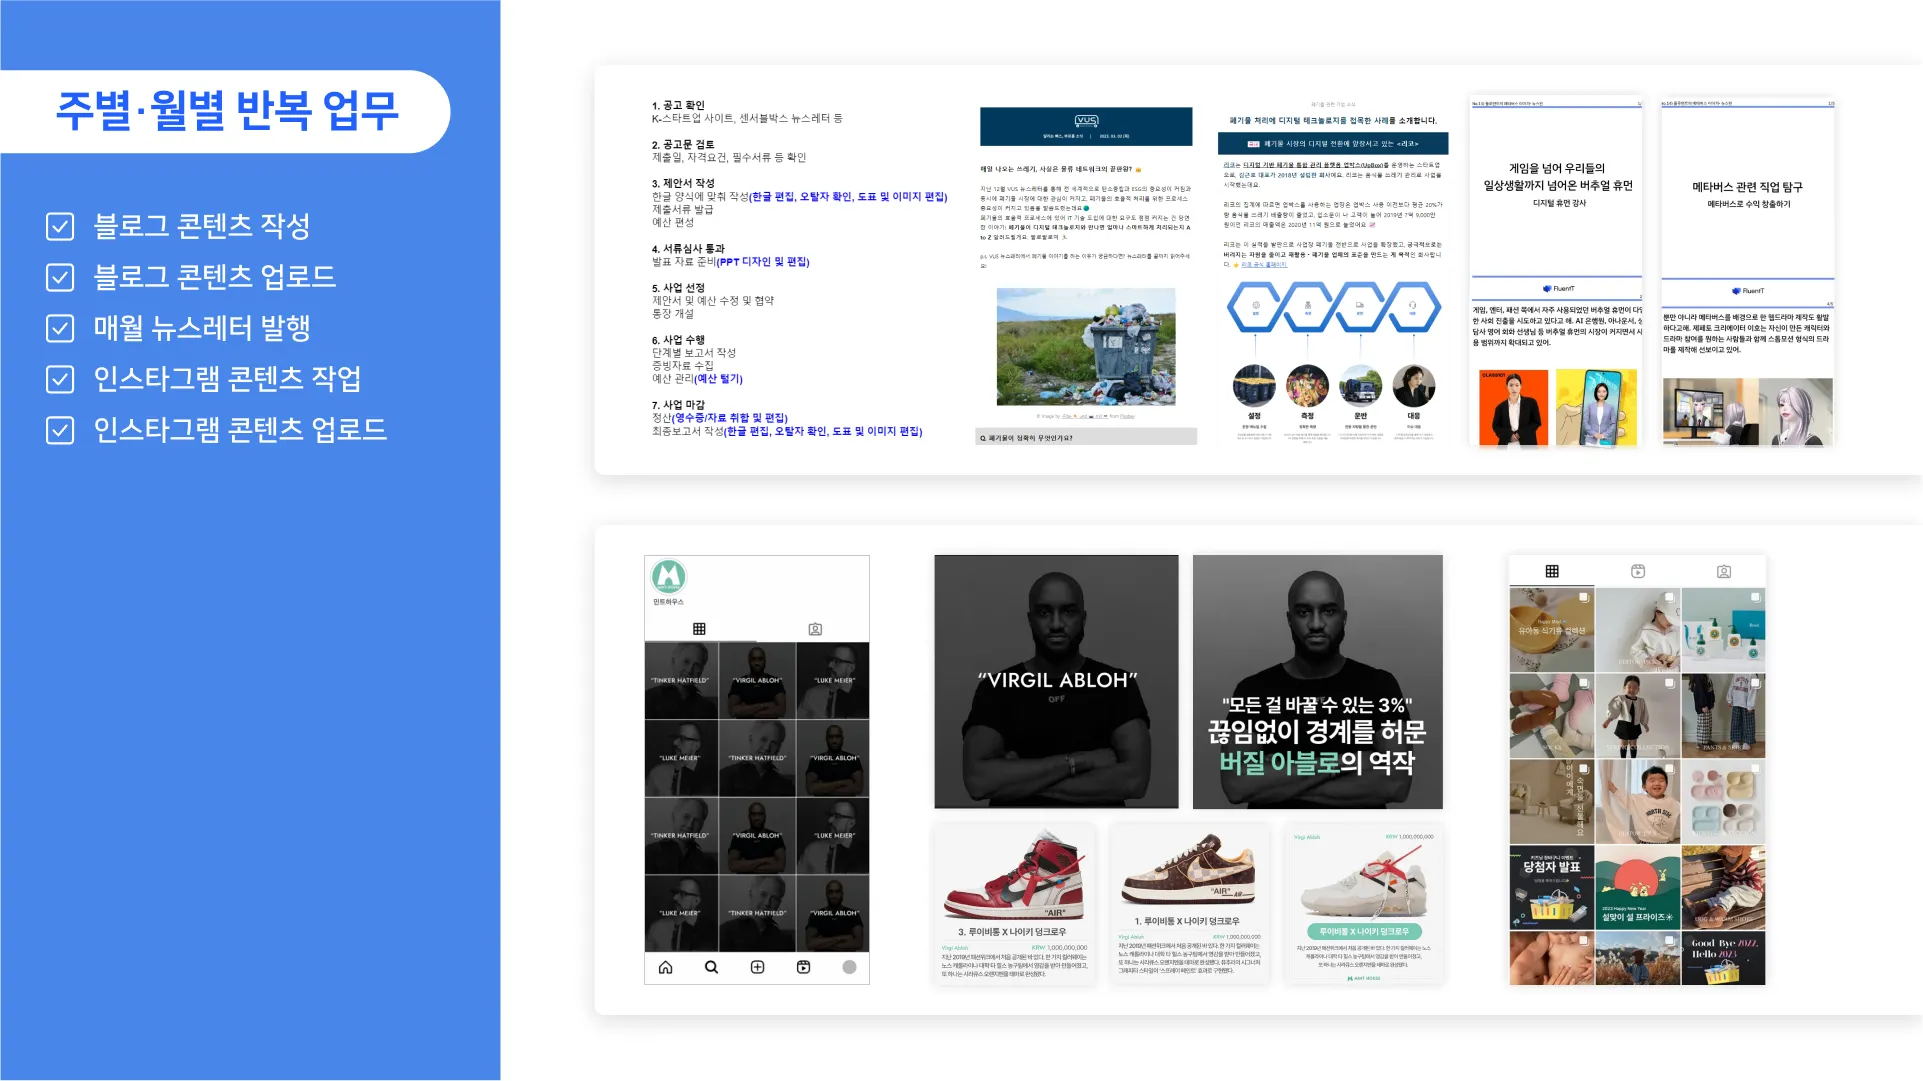The height and width of the screenshot is (1081, 1923).
Task: Tap the gray profile circle icon
Action: (849, 967)
